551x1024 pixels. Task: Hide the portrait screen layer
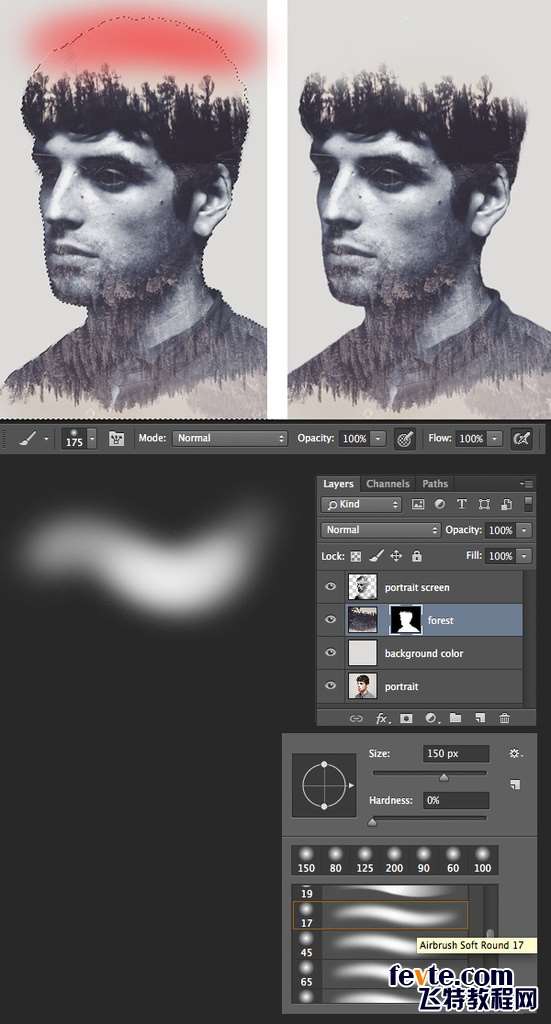[330, 586]
